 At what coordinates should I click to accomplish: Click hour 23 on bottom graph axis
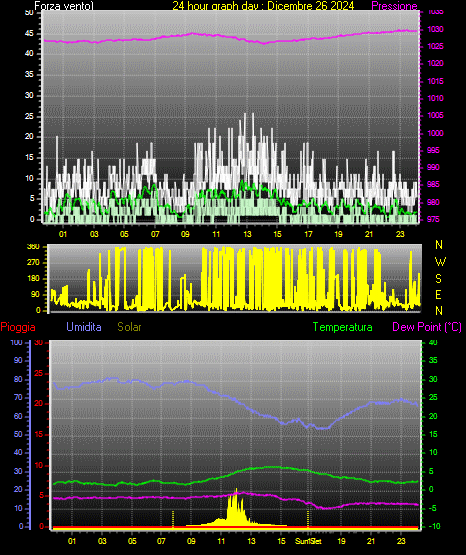(401, 541)
